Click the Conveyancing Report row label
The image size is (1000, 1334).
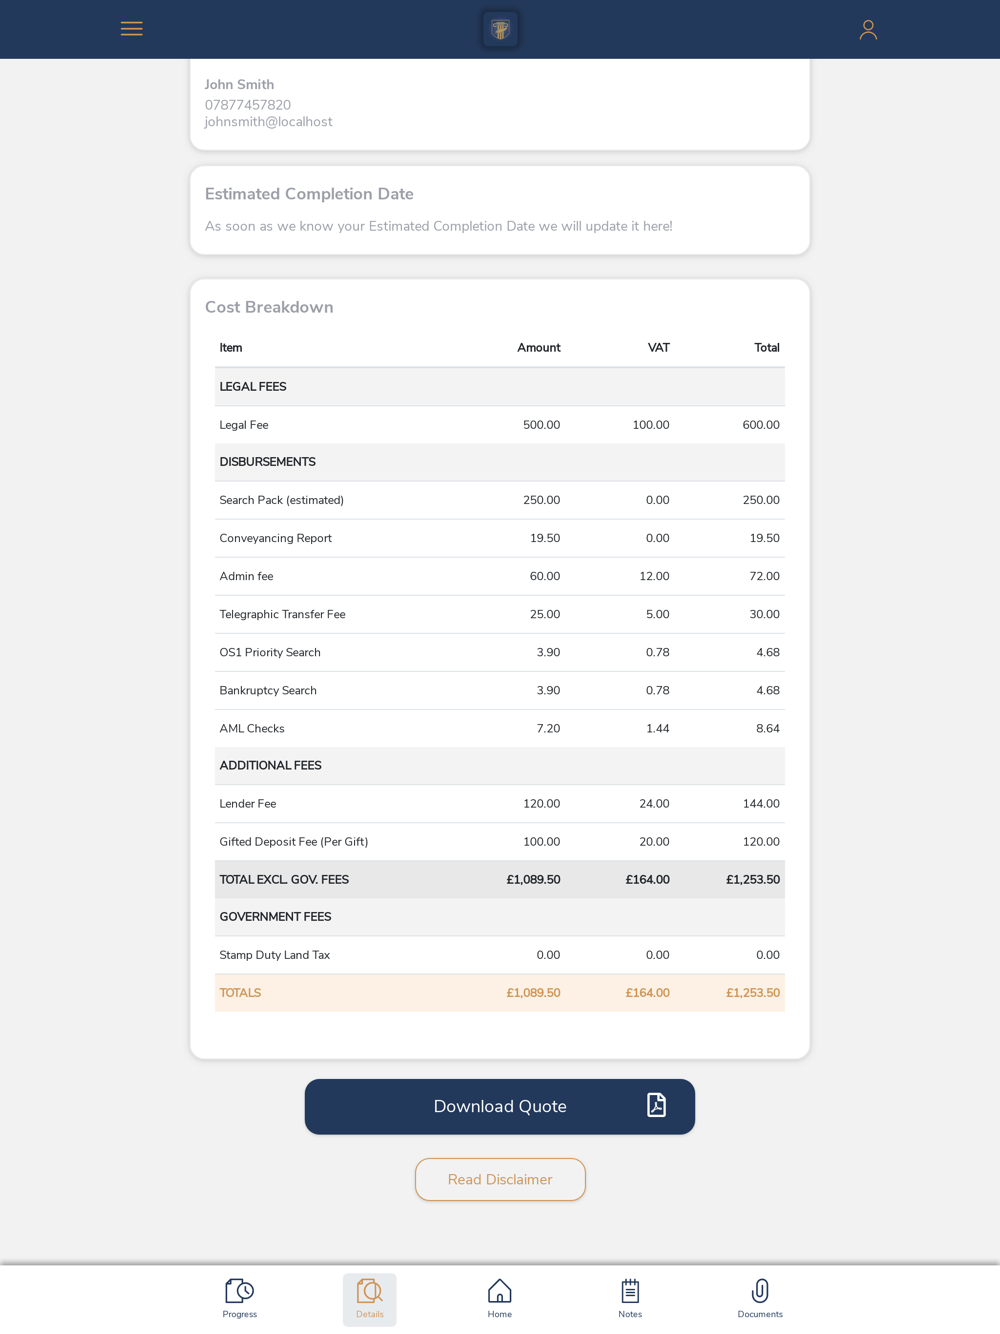coord(276,538)
